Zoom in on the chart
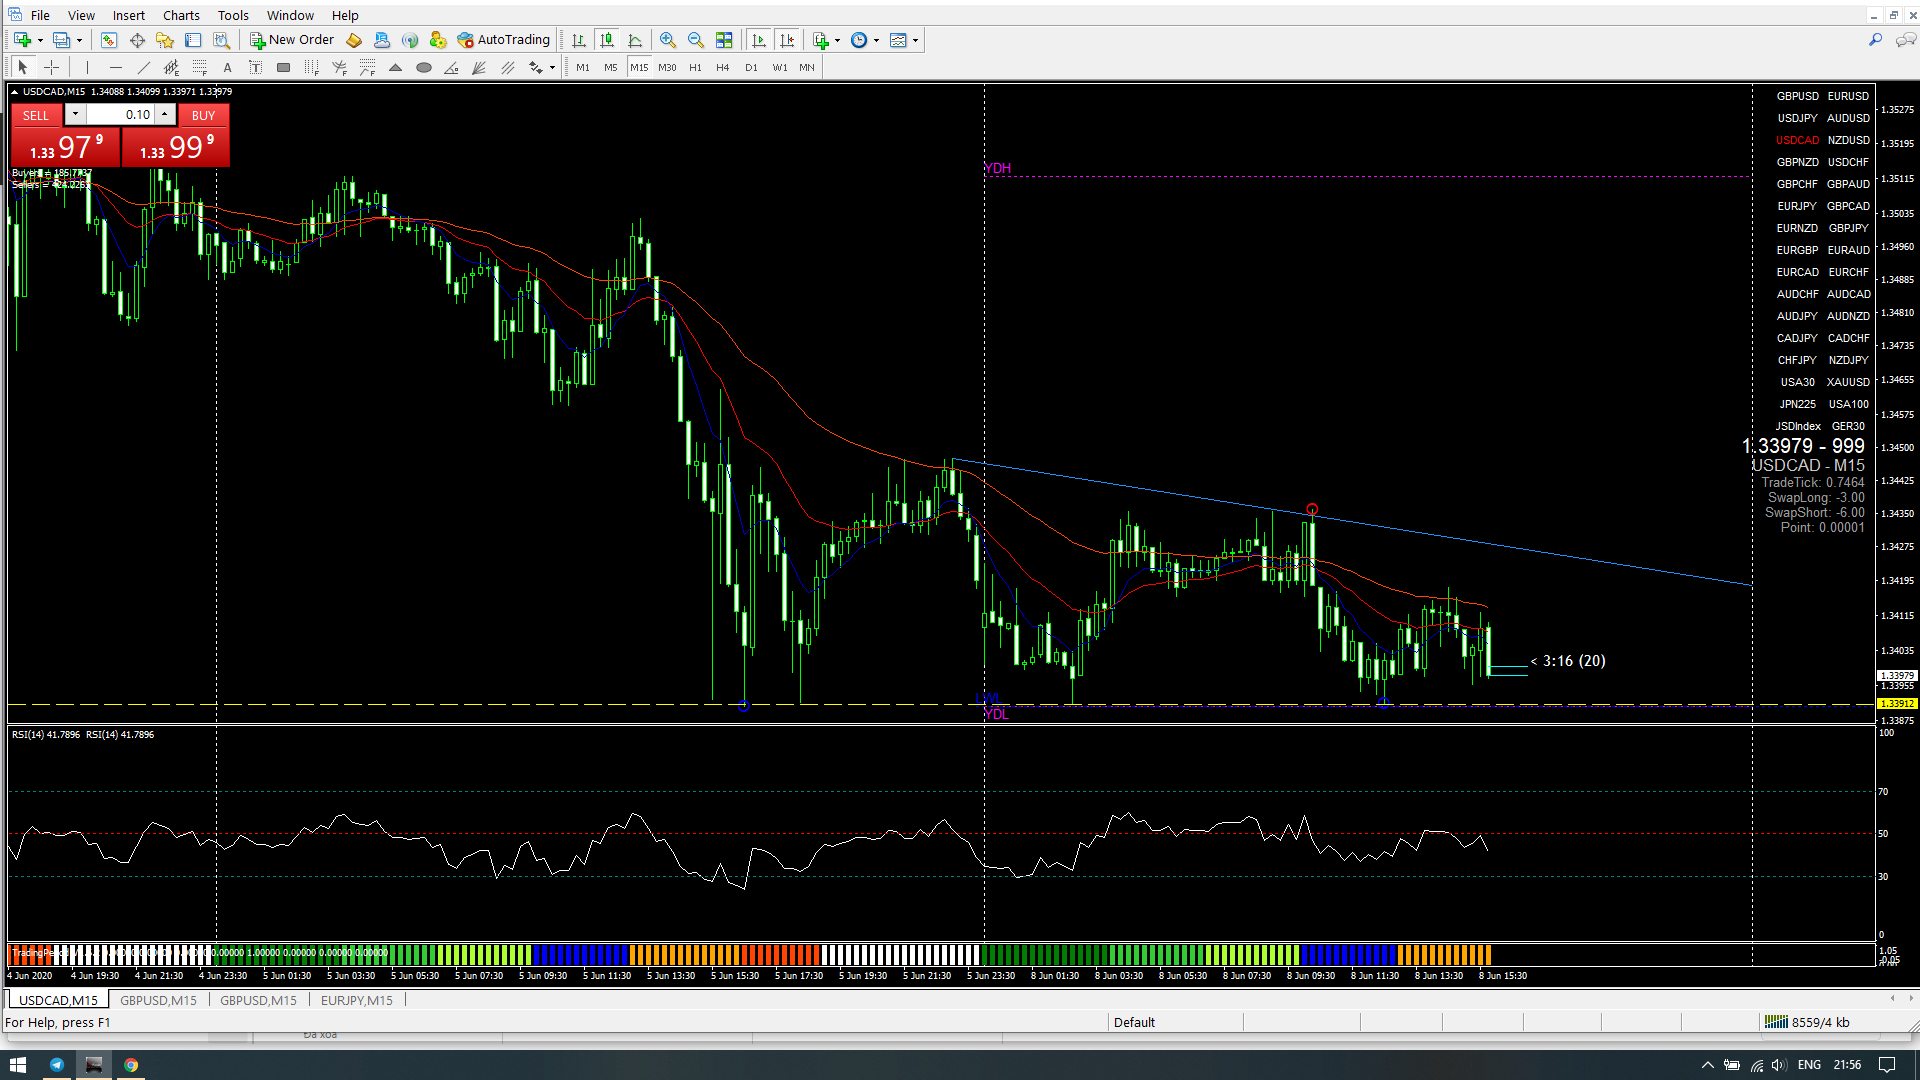Image resolution: width=1920 pixels, height=1080 pixels. click(668, 40)
